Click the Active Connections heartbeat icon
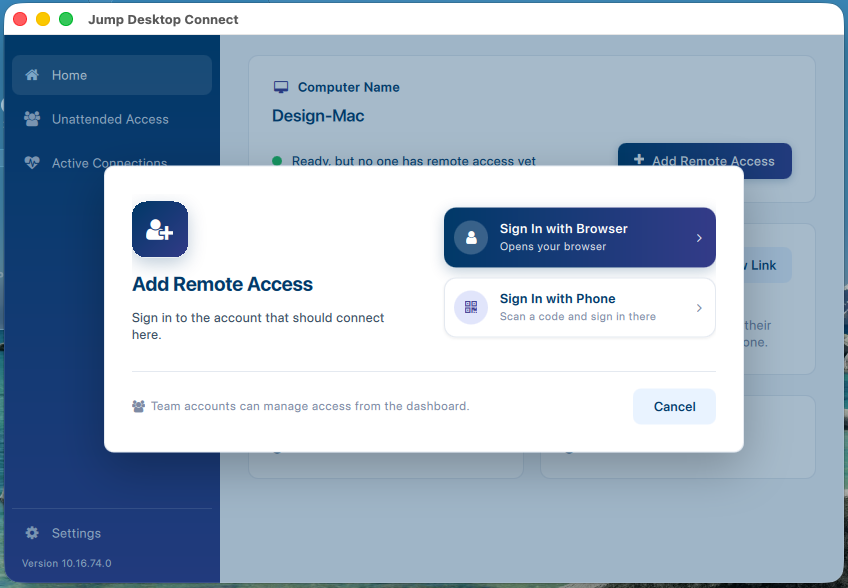Screen dimensions: 848x588 coord(32,162)
